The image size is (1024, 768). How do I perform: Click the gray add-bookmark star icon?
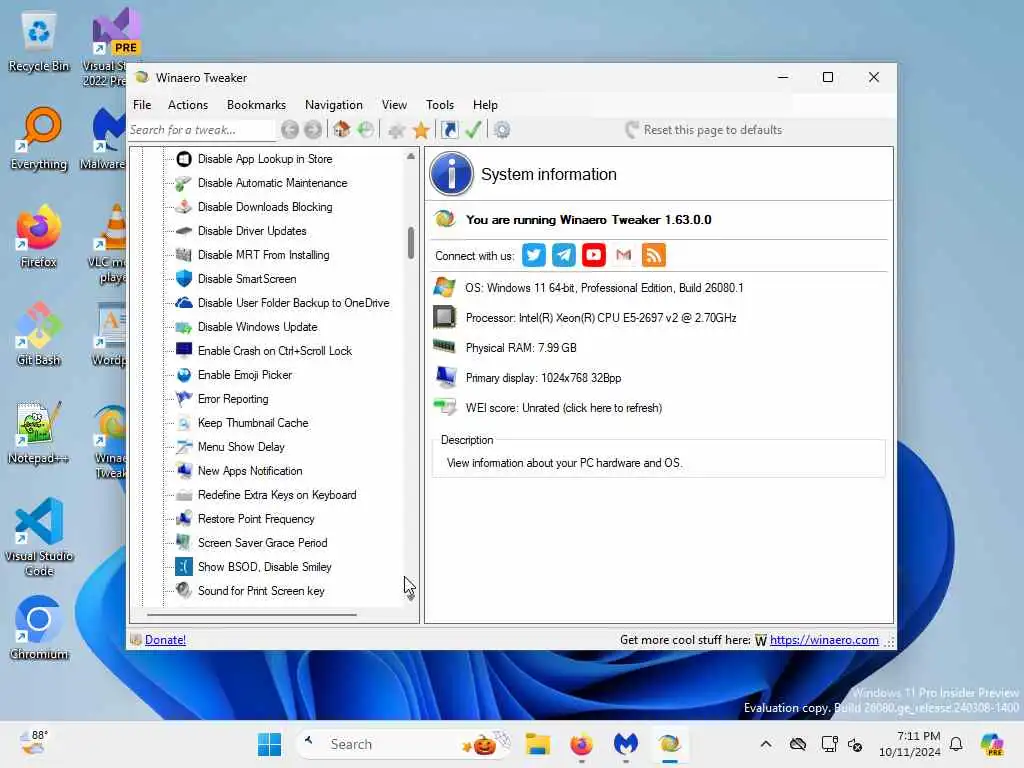[396, 130]
